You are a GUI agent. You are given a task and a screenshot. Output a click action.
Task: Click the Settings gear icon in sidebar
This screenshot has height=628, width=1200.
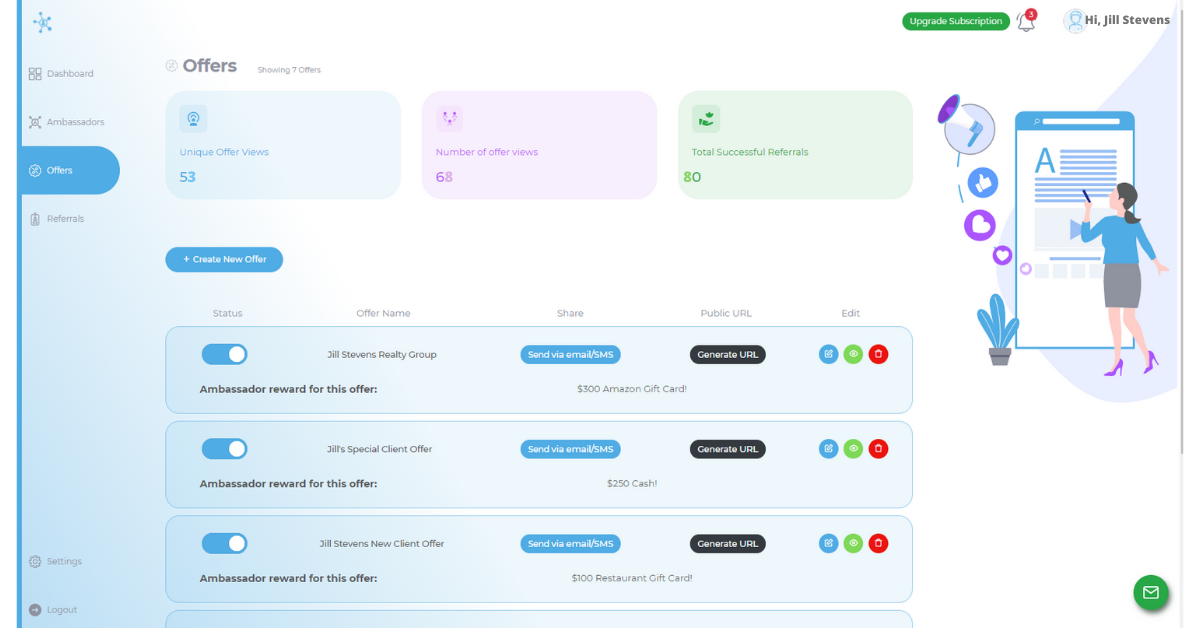pos(35,562)
